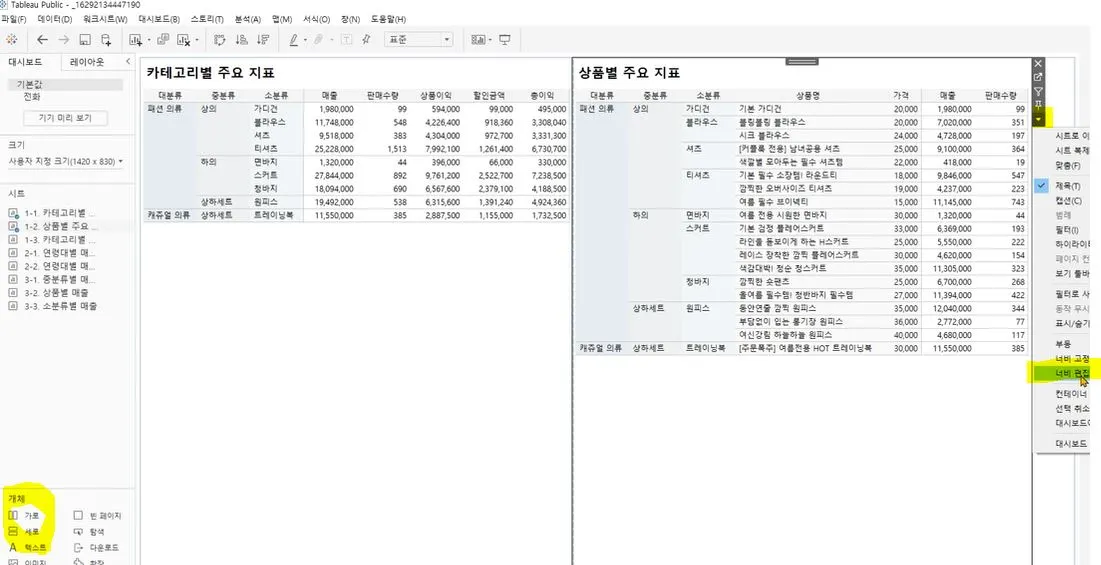Open the 대시보드(B) menu
Screen dimensions: 1101x565
click(159, 19)
